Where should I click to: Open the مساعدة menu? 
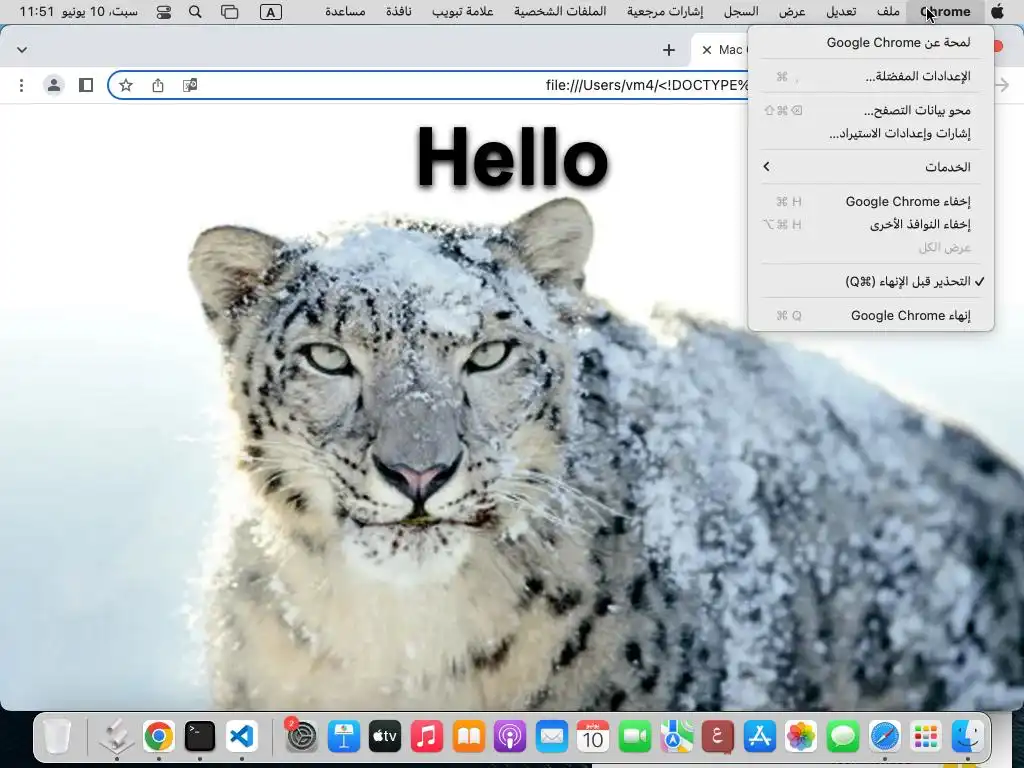point(345,12)
